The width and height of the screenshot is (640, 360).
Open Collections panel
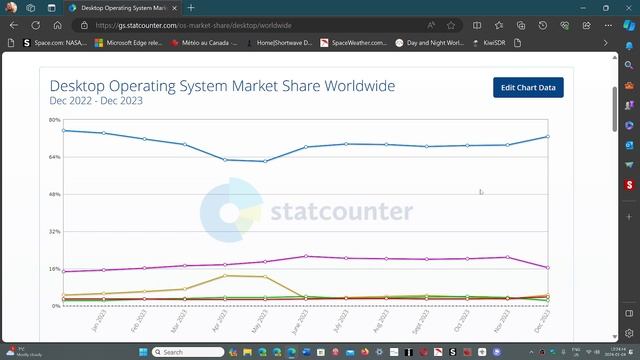[x=521, y=25]
